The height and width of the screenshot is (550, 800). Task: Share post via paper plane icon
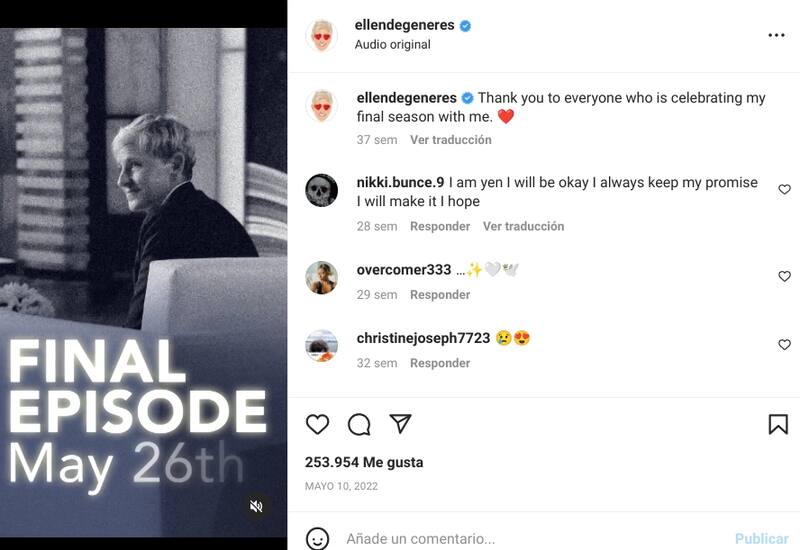coord(400,423)
